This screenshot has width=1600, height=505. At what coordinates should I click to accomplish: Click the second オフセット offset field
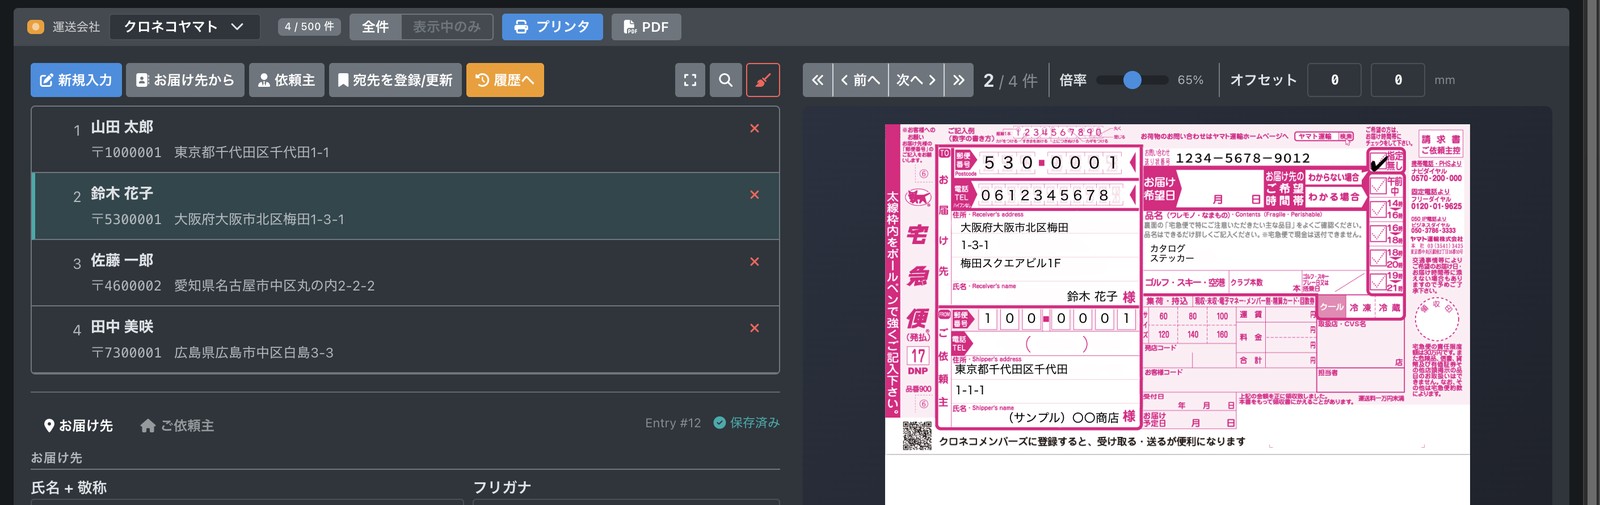(1398, 80)
